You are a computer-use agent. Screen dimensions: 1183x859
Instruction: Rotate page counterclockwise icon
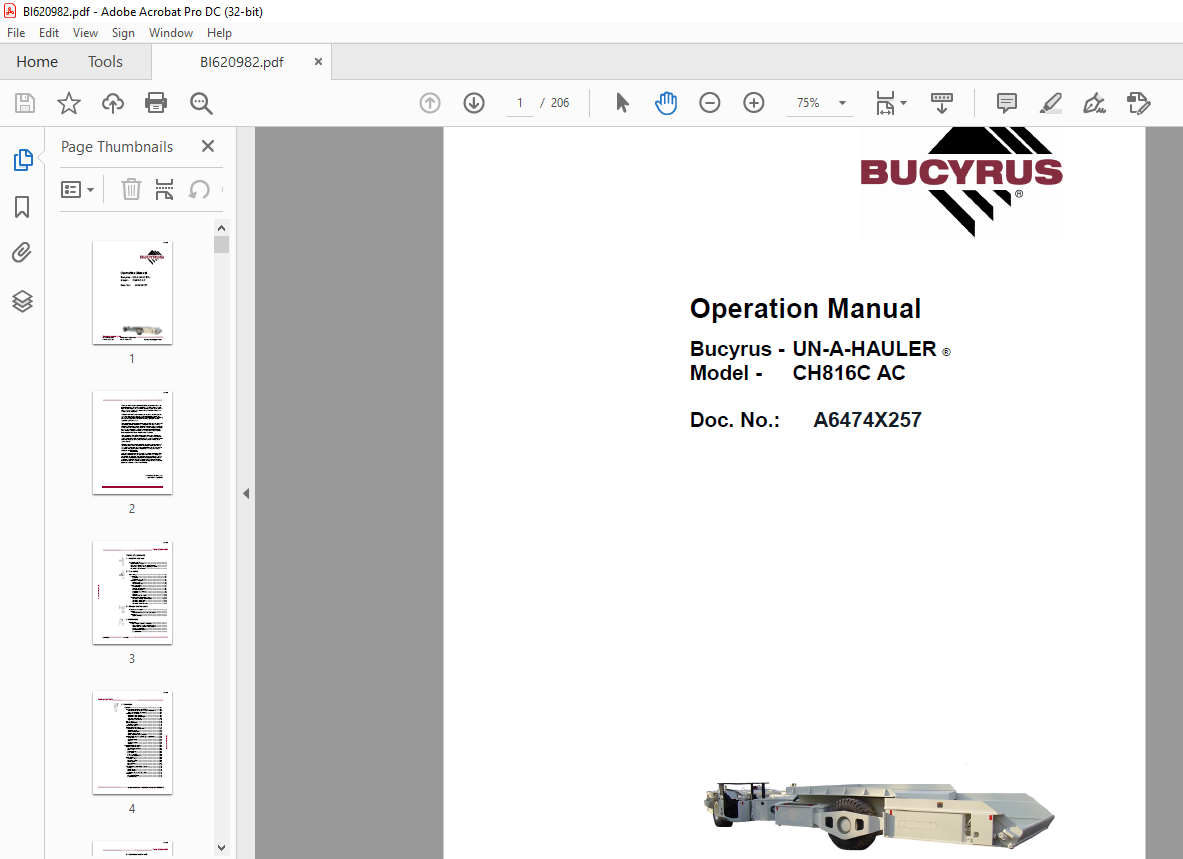click(x=199, y=189)
